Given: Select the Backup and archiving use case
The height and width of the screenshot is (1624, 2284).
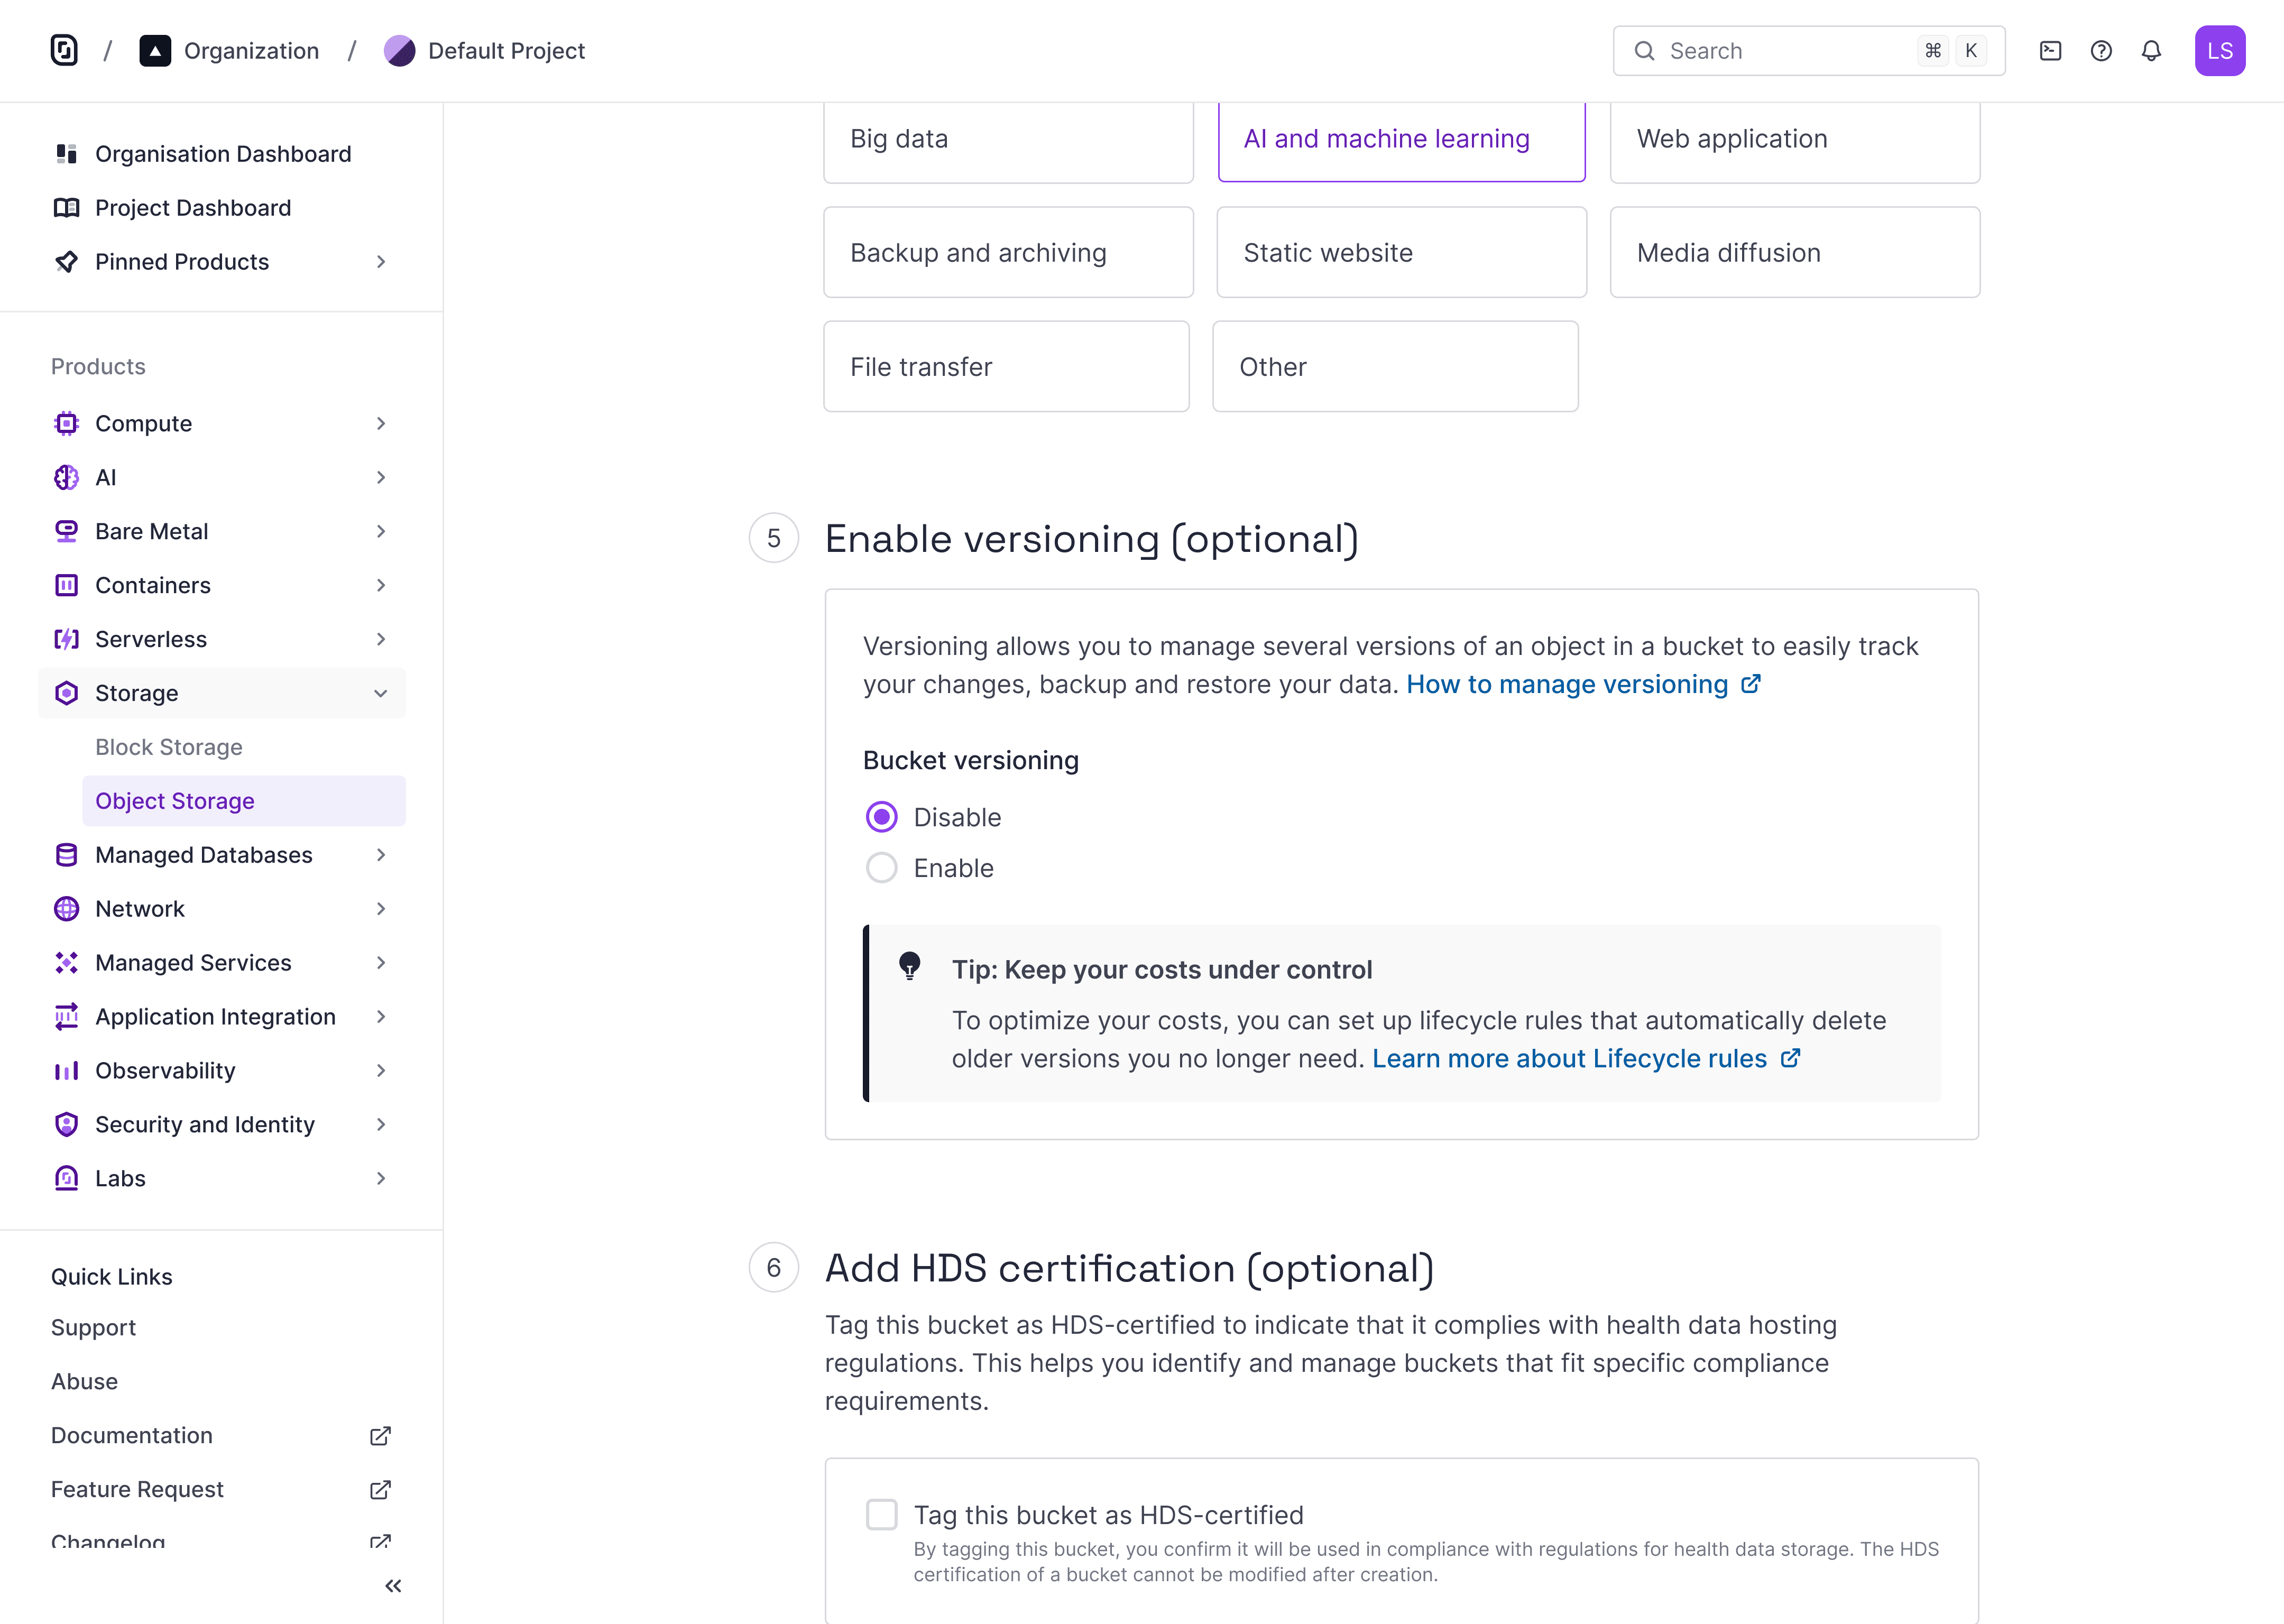Looking at the screenshot, I should coord(1007,253).
